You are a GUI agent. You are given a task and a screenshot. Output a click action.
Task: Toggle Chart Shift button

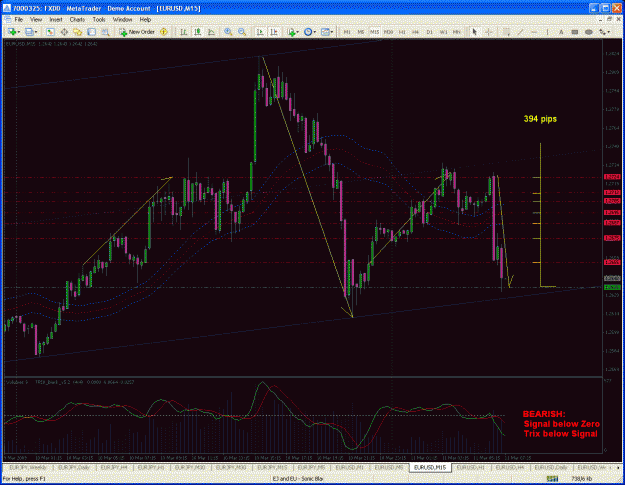click(x=274, y=32)
